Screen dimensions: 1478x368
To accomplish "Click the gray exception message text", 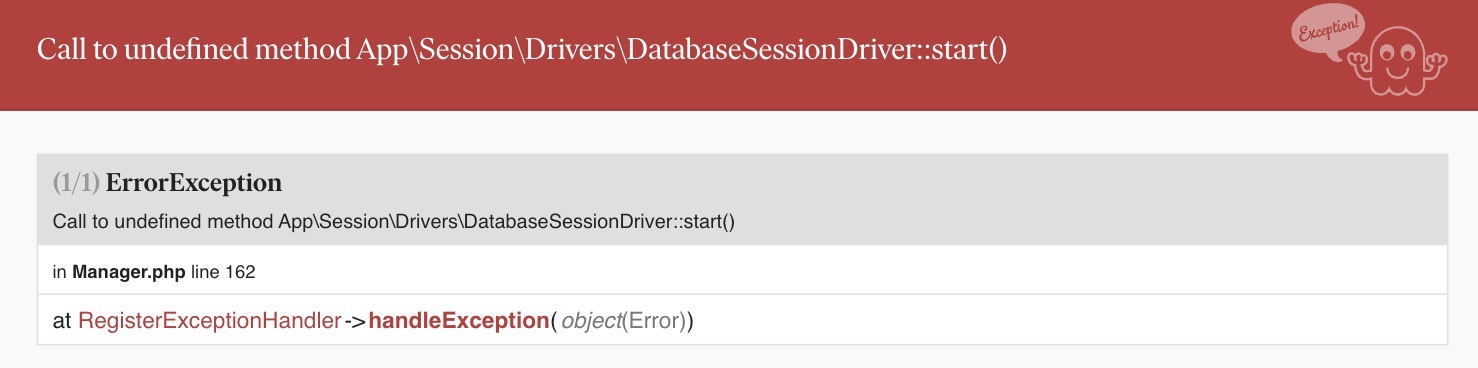I will (393, 221).
